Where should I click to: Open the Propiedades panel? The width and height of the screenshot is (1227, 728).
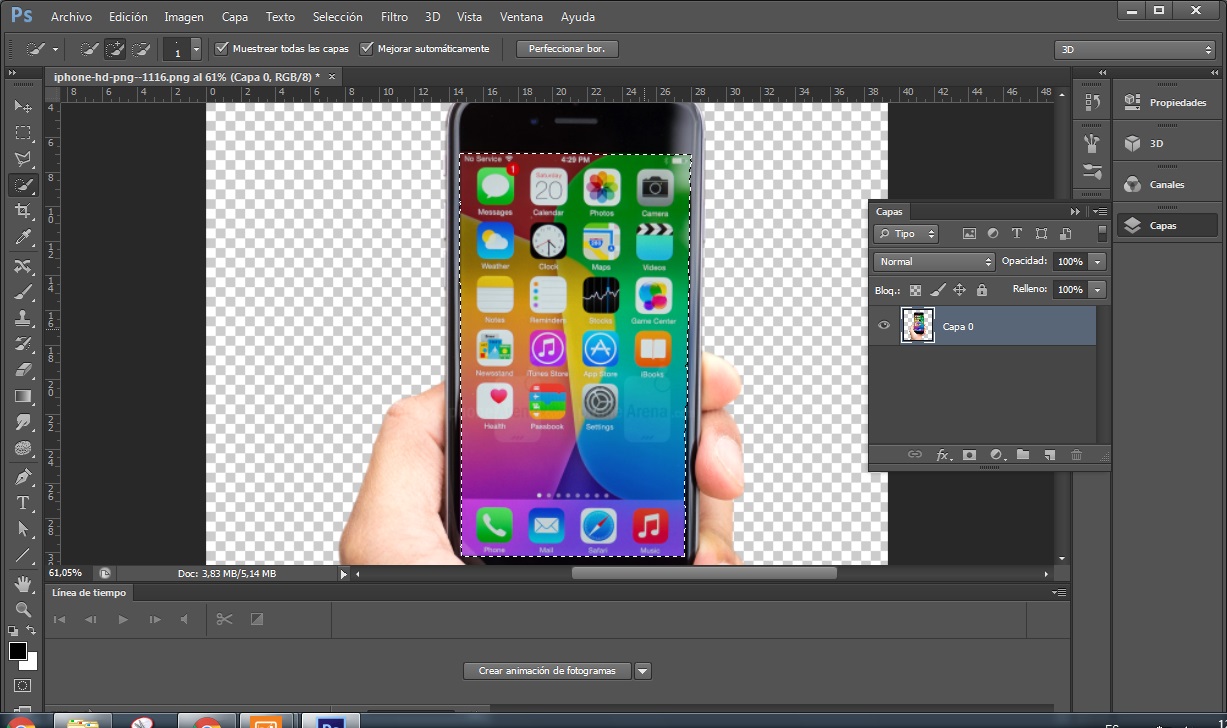(1166, 102)
